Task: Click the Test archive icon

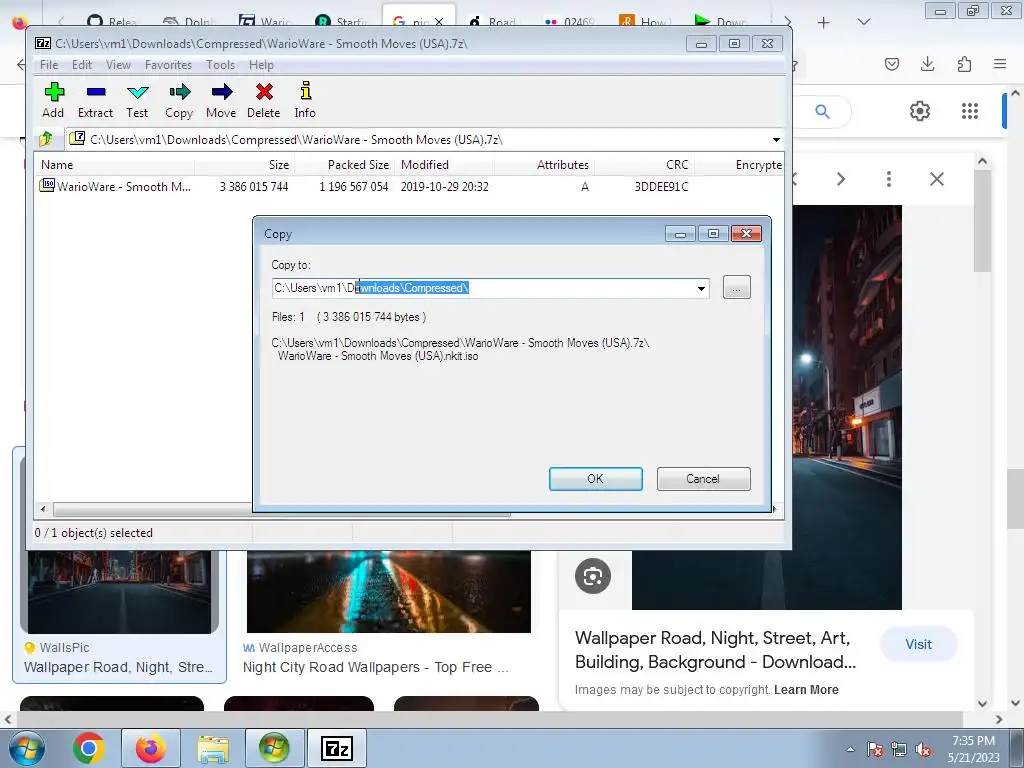Action: [x=137, y=100]
